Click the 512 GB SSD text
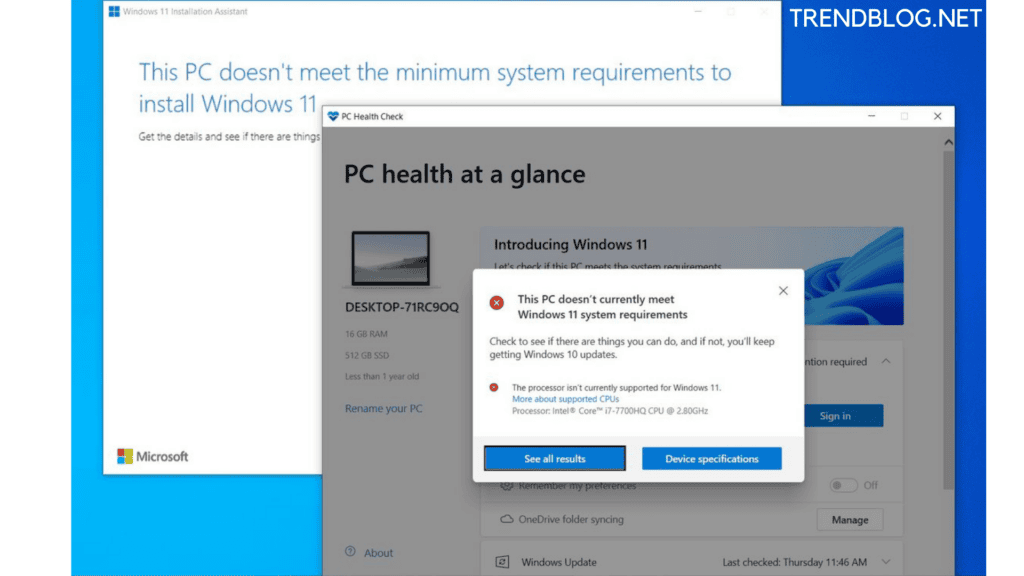 coord(367,355)
